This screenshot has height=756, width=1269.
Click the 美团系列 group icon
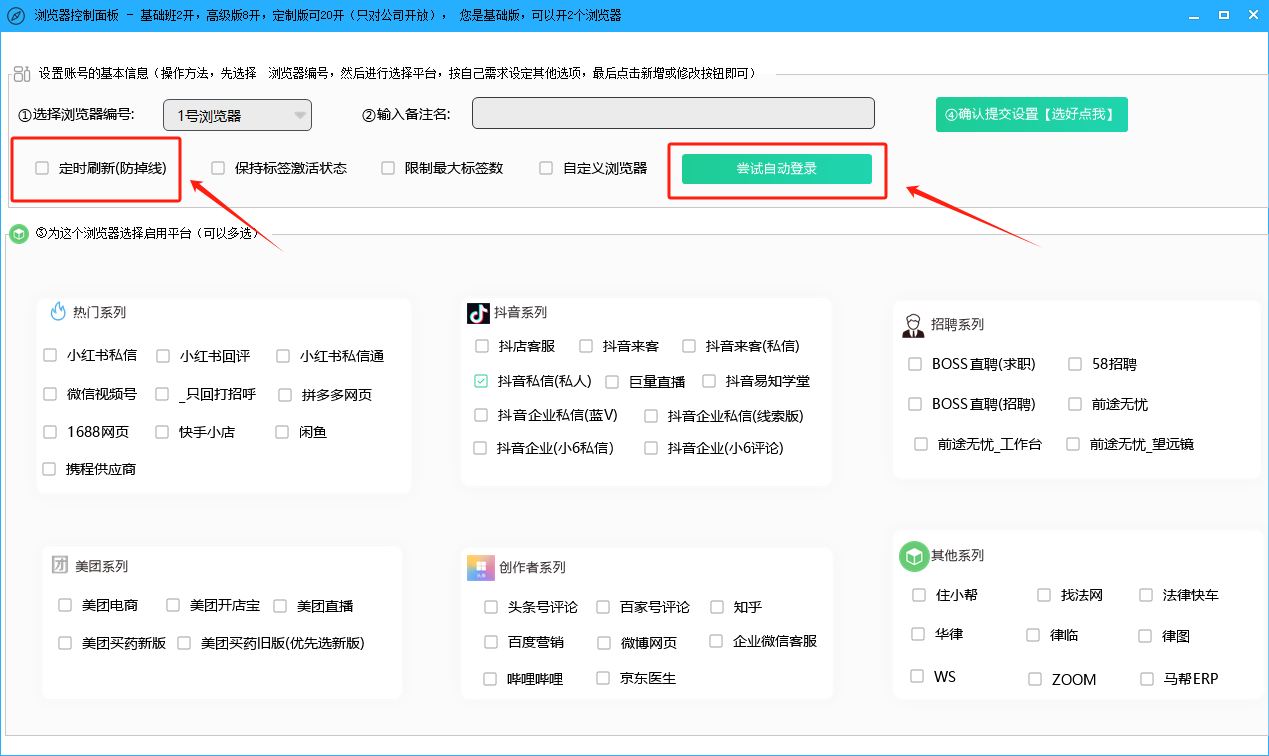60,565
